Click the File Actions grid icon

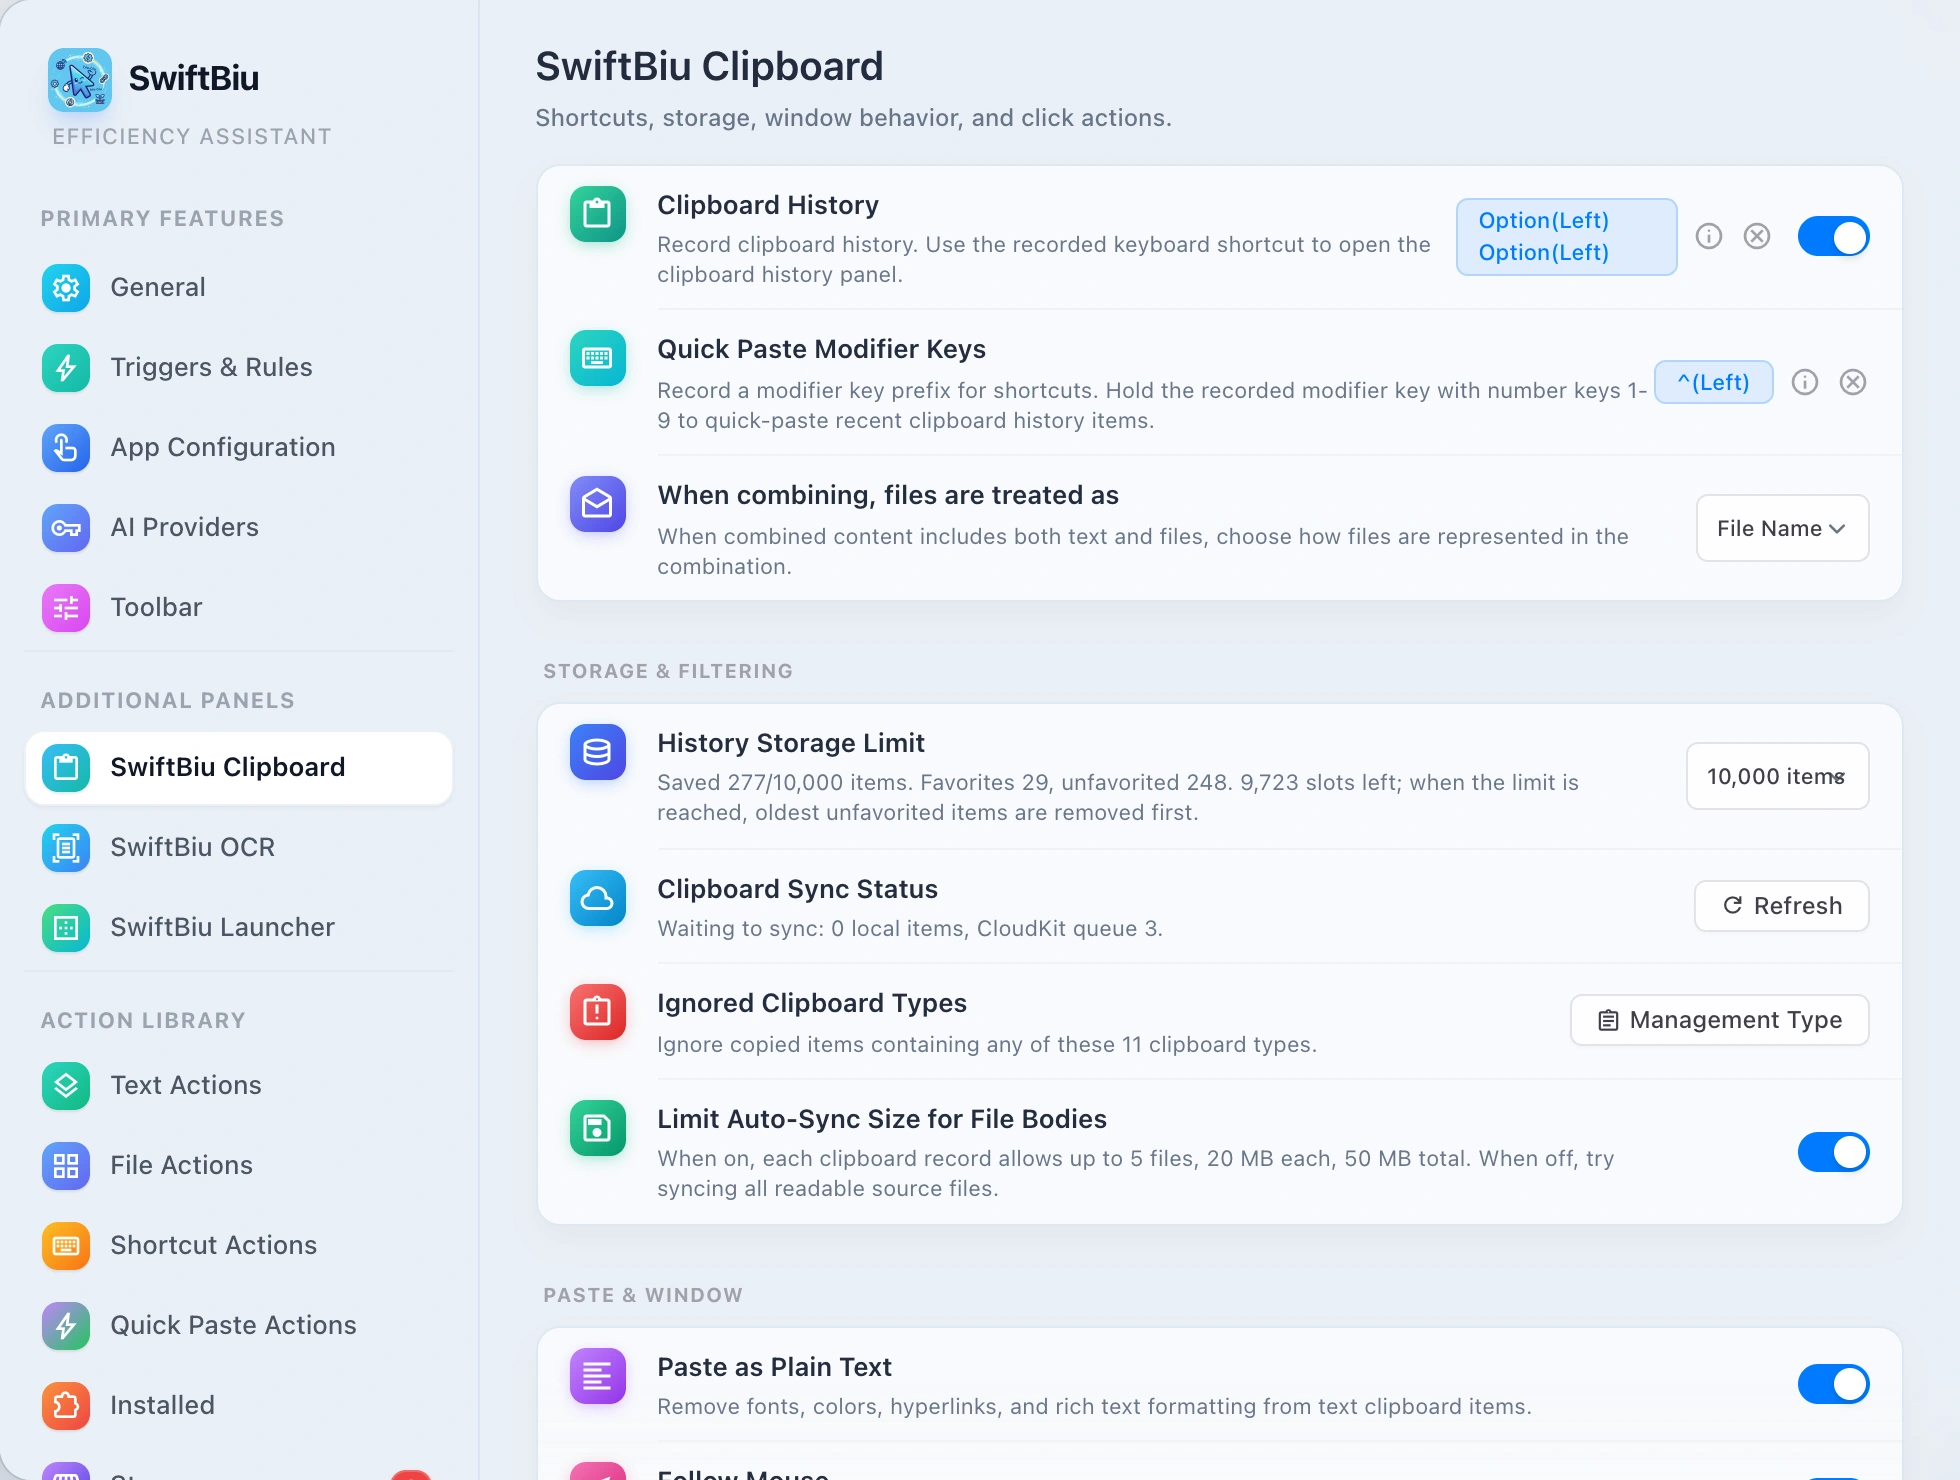[x=66, y=1166]
